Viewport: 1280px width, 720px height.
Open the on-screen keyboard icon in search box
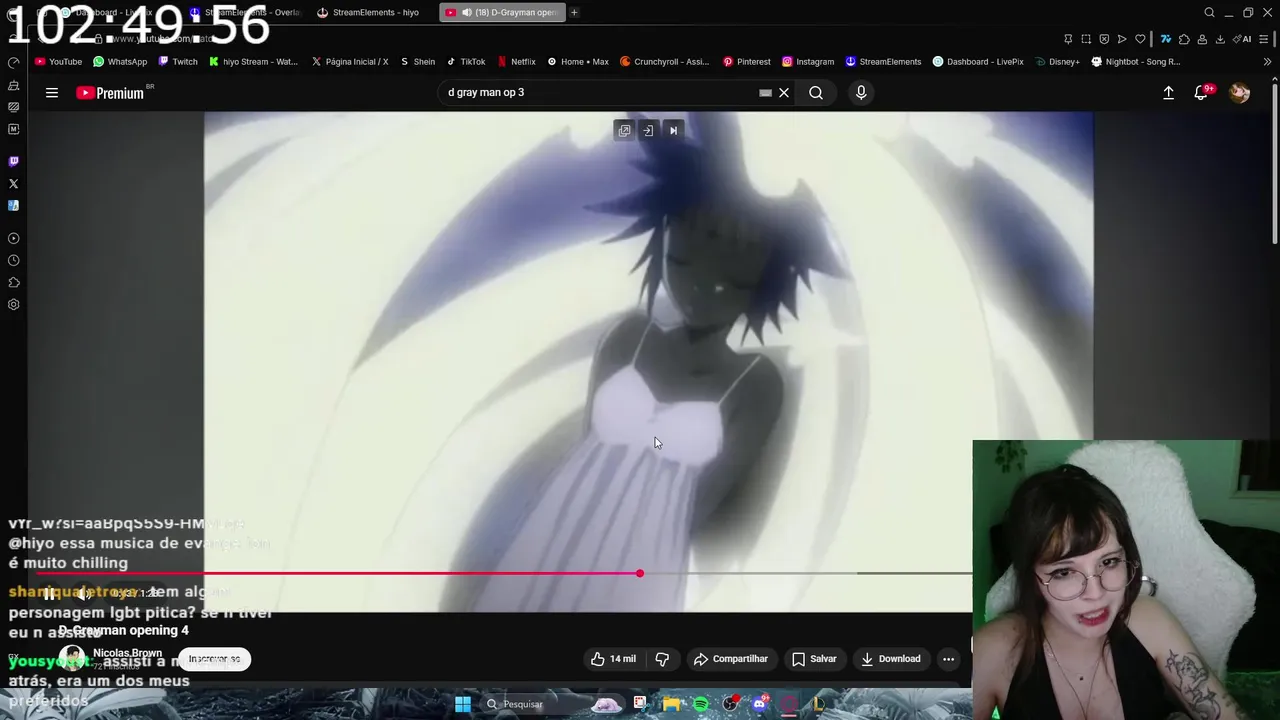click(765, 93)
